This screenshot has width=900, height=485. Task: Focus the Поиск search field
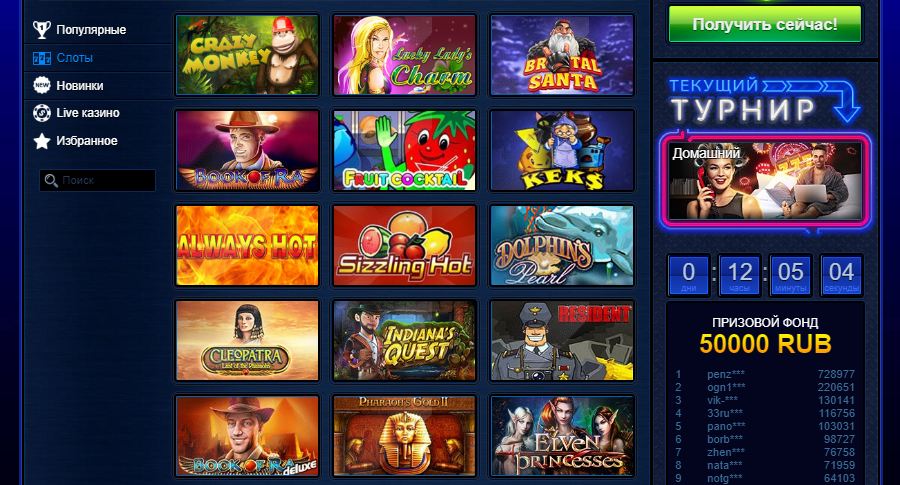pyautogui.click(x=97, y=180)
